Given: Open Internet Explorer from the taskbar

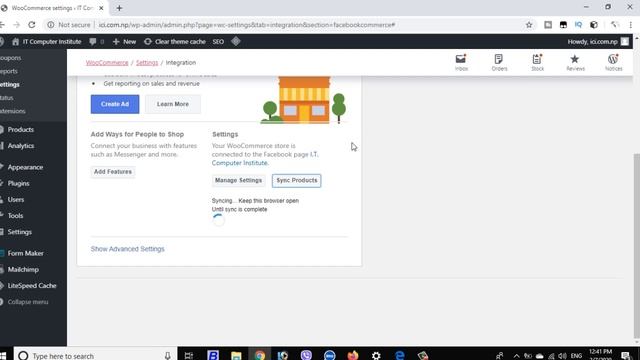Looking at the screenshot, I should coord(400,355).
